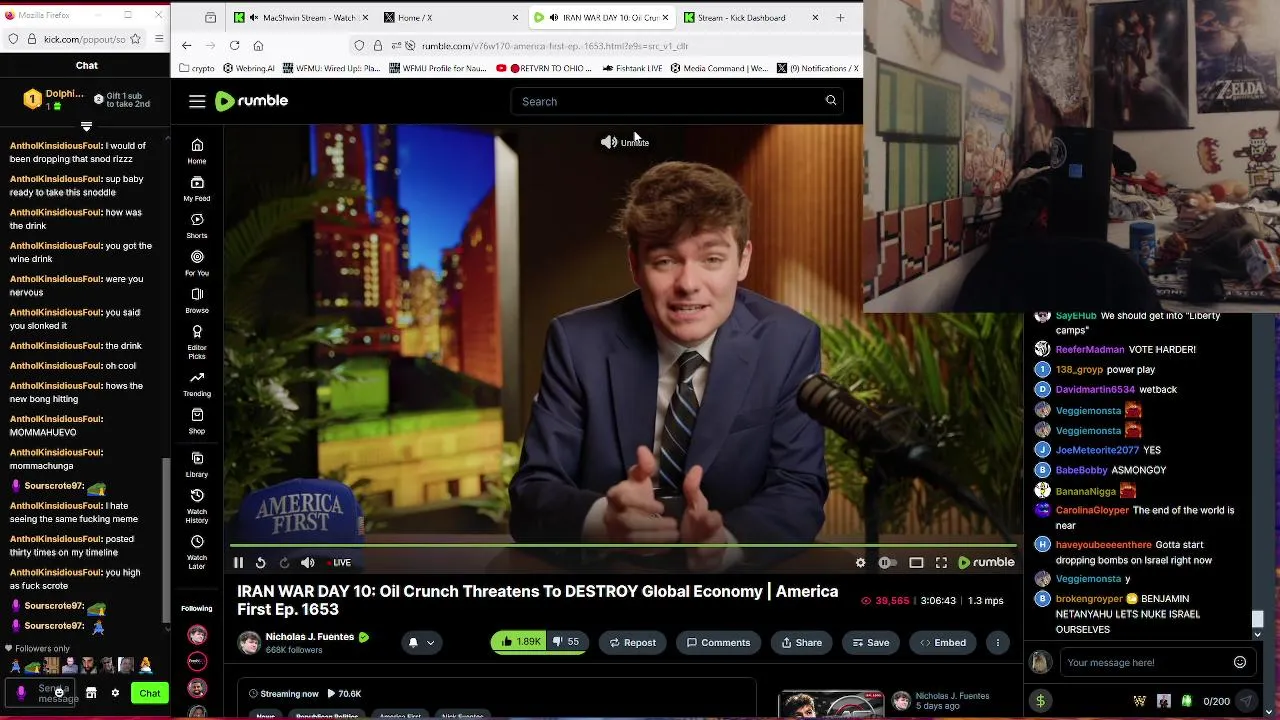Image resolution: width=1280 pixels, height=720 pixels.
Task: Click the Unmute overlay on the video
Action: pos(624,142)
